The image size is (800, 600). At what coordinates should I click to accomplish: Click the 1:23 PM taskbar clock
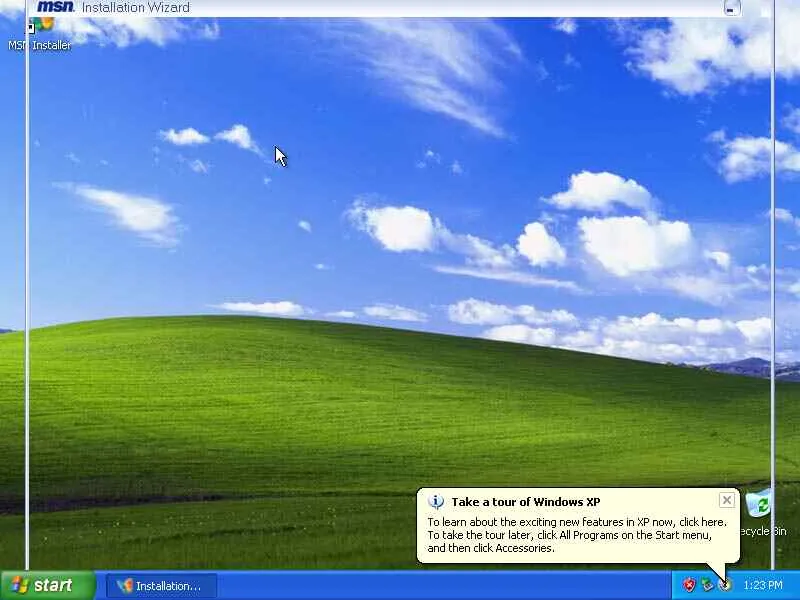(763, 585)
